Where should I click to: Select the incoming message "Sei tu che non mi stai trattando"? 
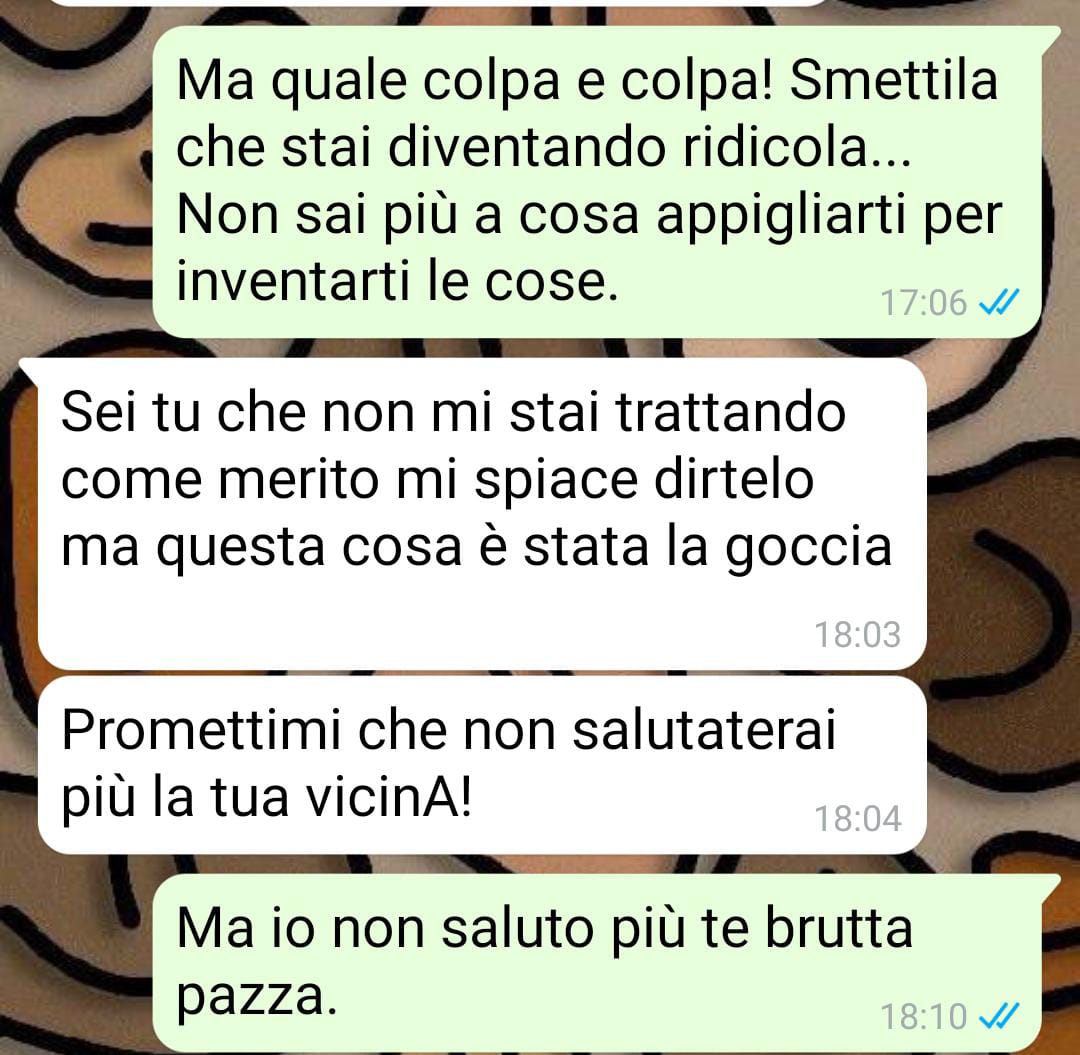pyautogui.click(x=481, y=514)
